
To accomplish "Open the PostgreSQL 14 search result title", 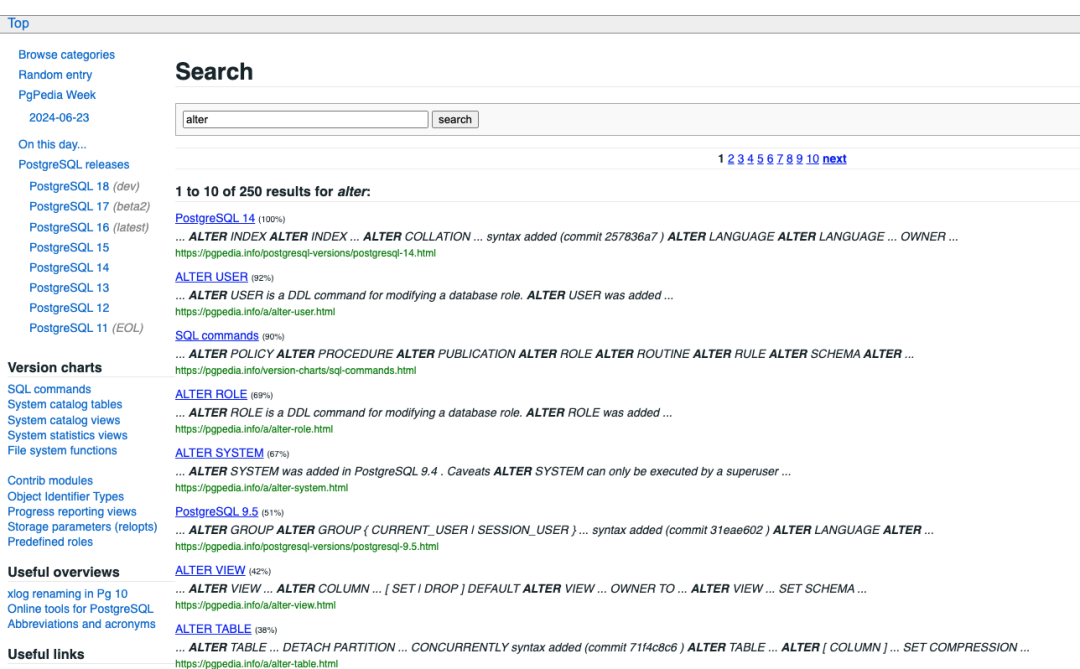I will coord(215,218).
